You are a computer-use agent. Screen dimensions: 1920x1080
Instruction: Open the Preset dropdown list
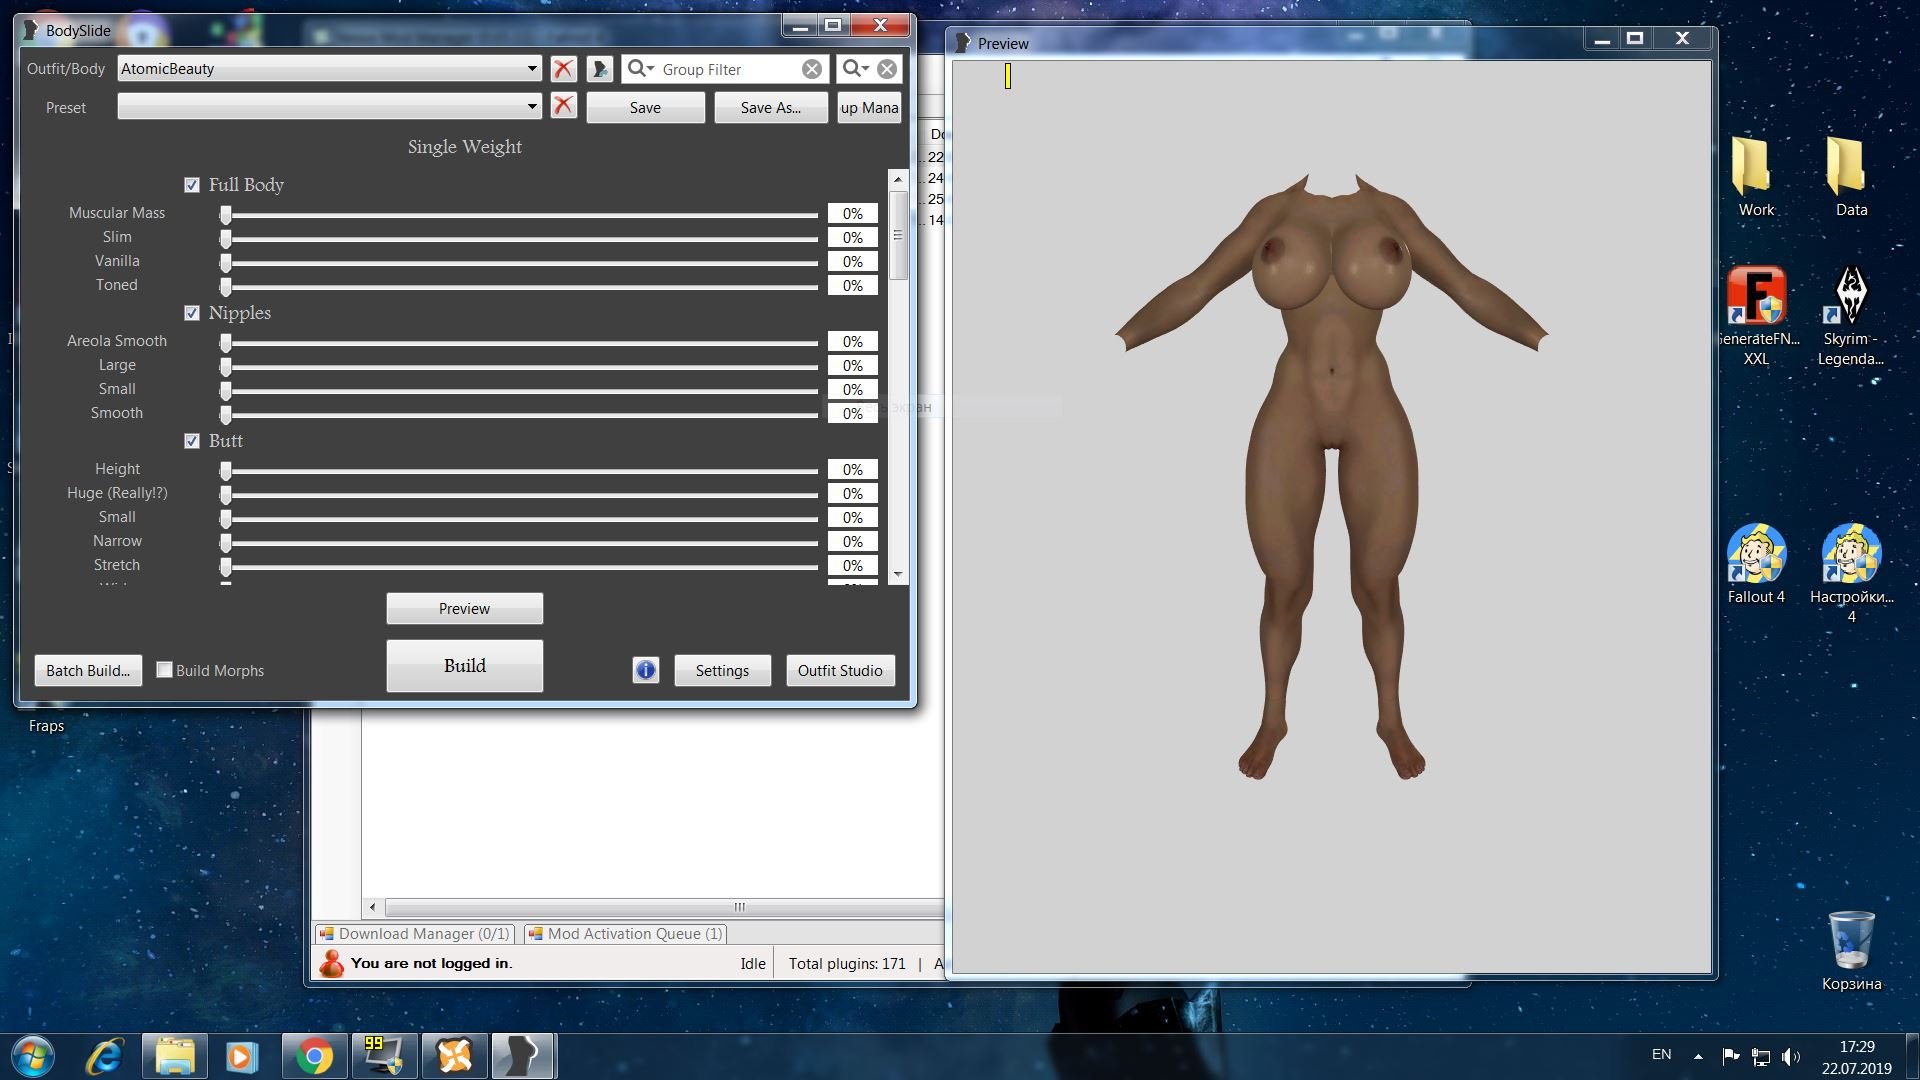(x=531, y=106)
